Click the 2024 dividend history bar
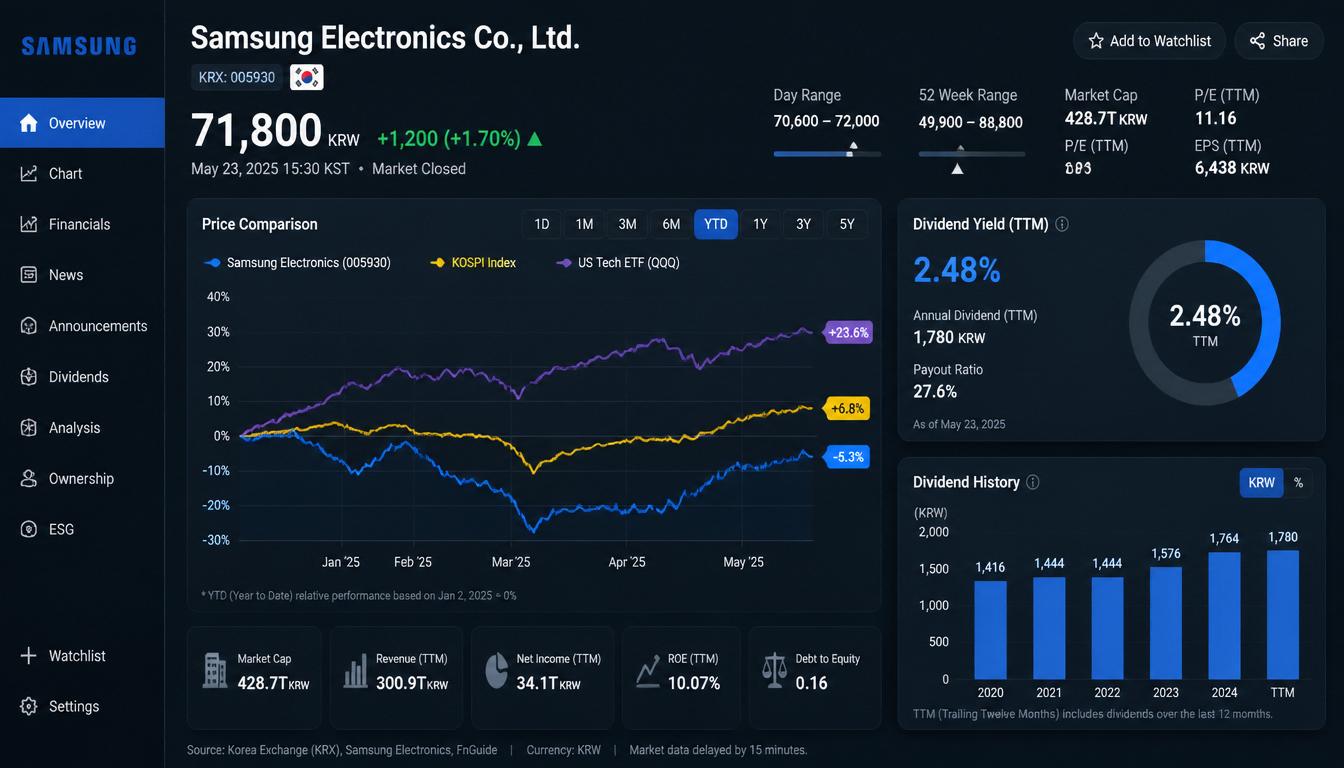The width and height of the screenshot is (1344, 768). click(x=1224, y=616)
